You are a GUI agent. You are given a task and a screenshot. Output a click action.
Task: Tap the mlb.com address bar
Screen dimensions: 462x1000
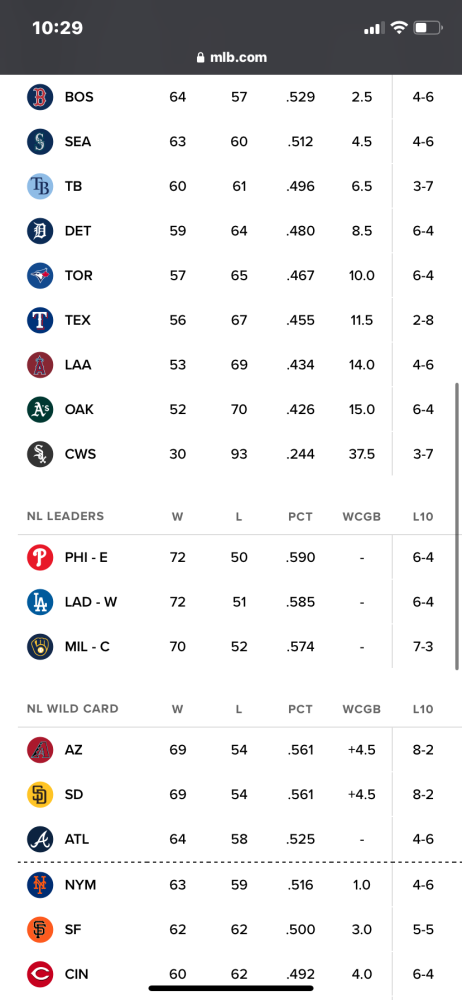pos(231,57)
